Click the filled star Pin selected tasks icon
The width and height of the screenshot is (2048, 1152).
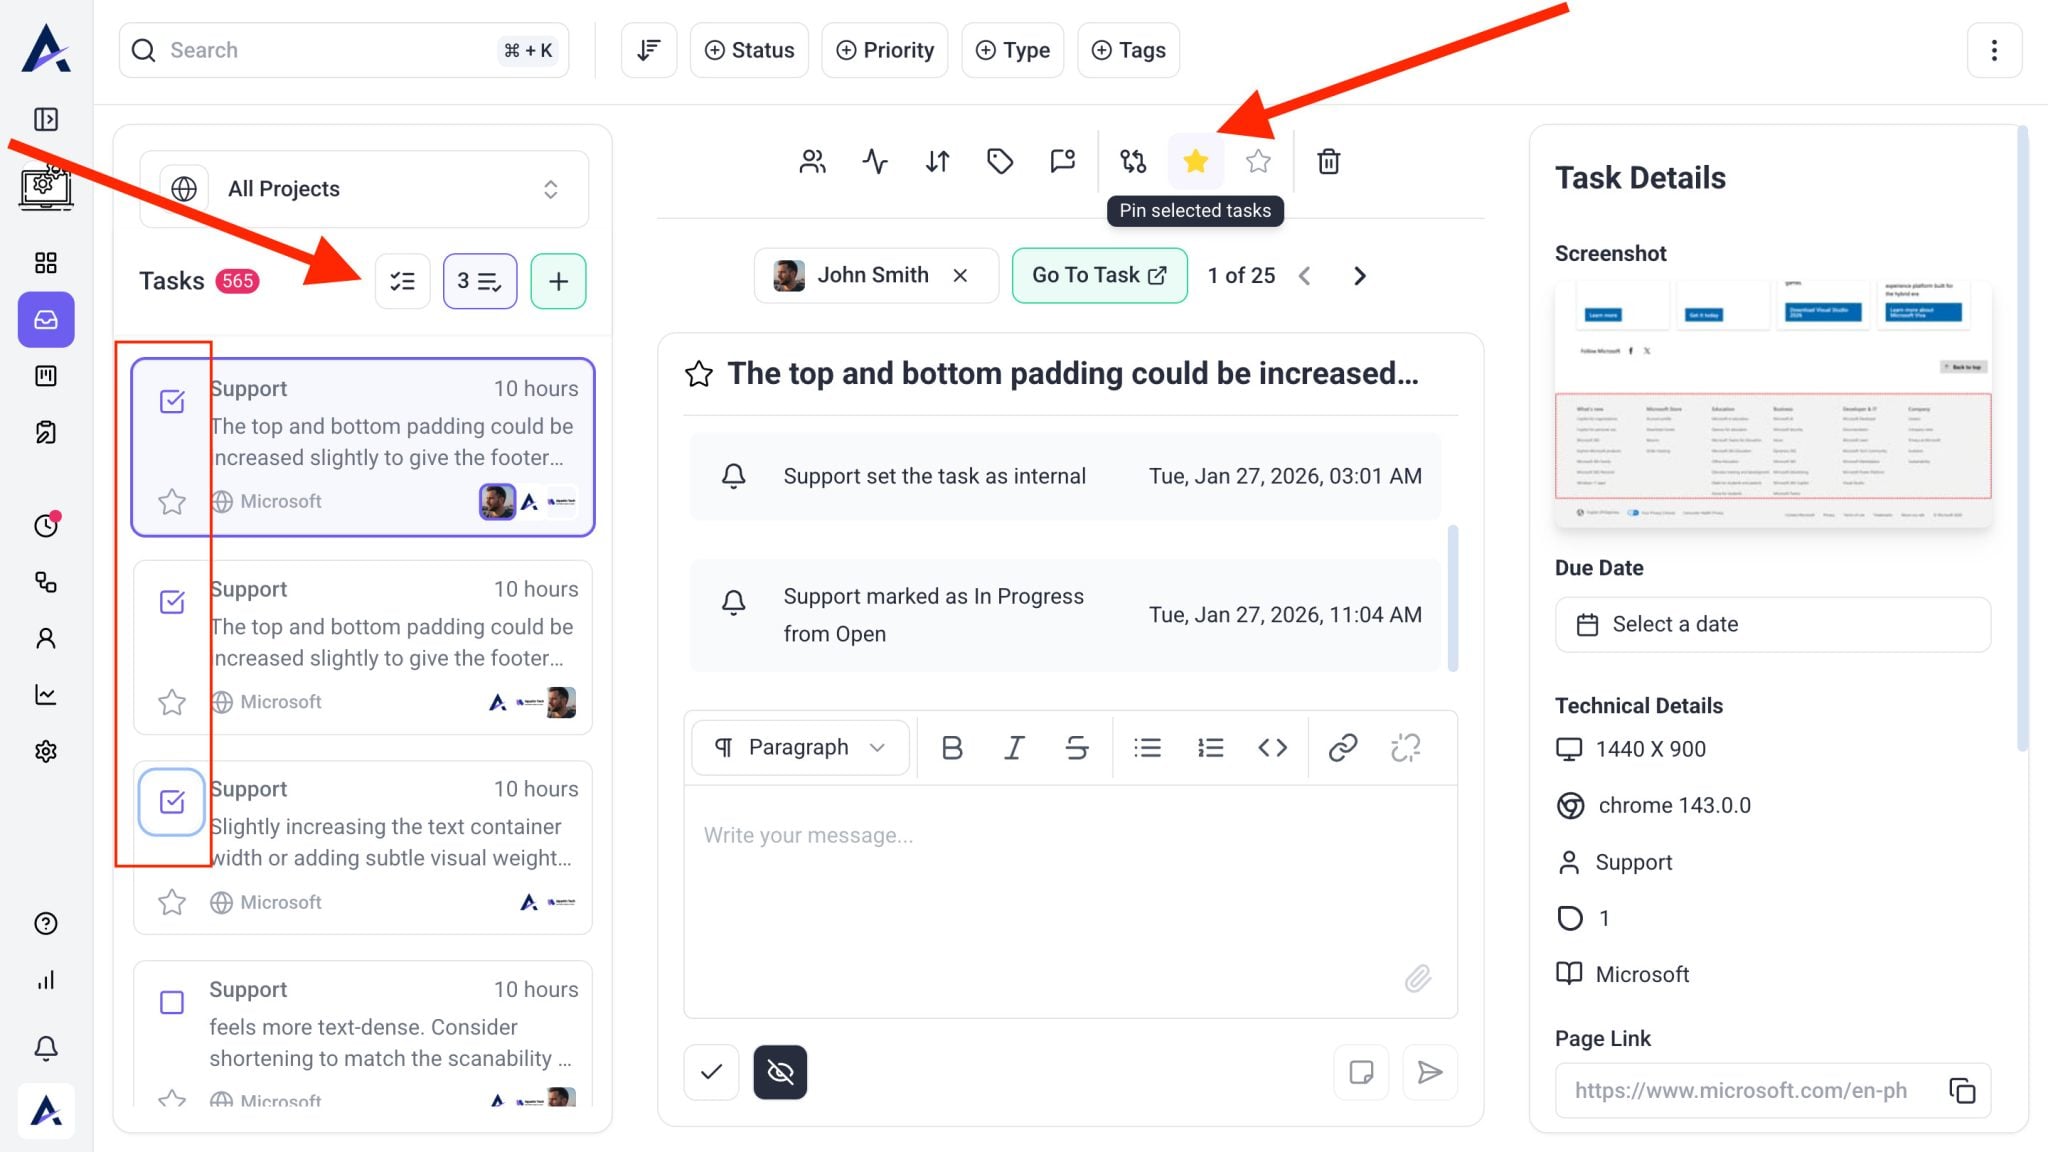[1195, 161]
